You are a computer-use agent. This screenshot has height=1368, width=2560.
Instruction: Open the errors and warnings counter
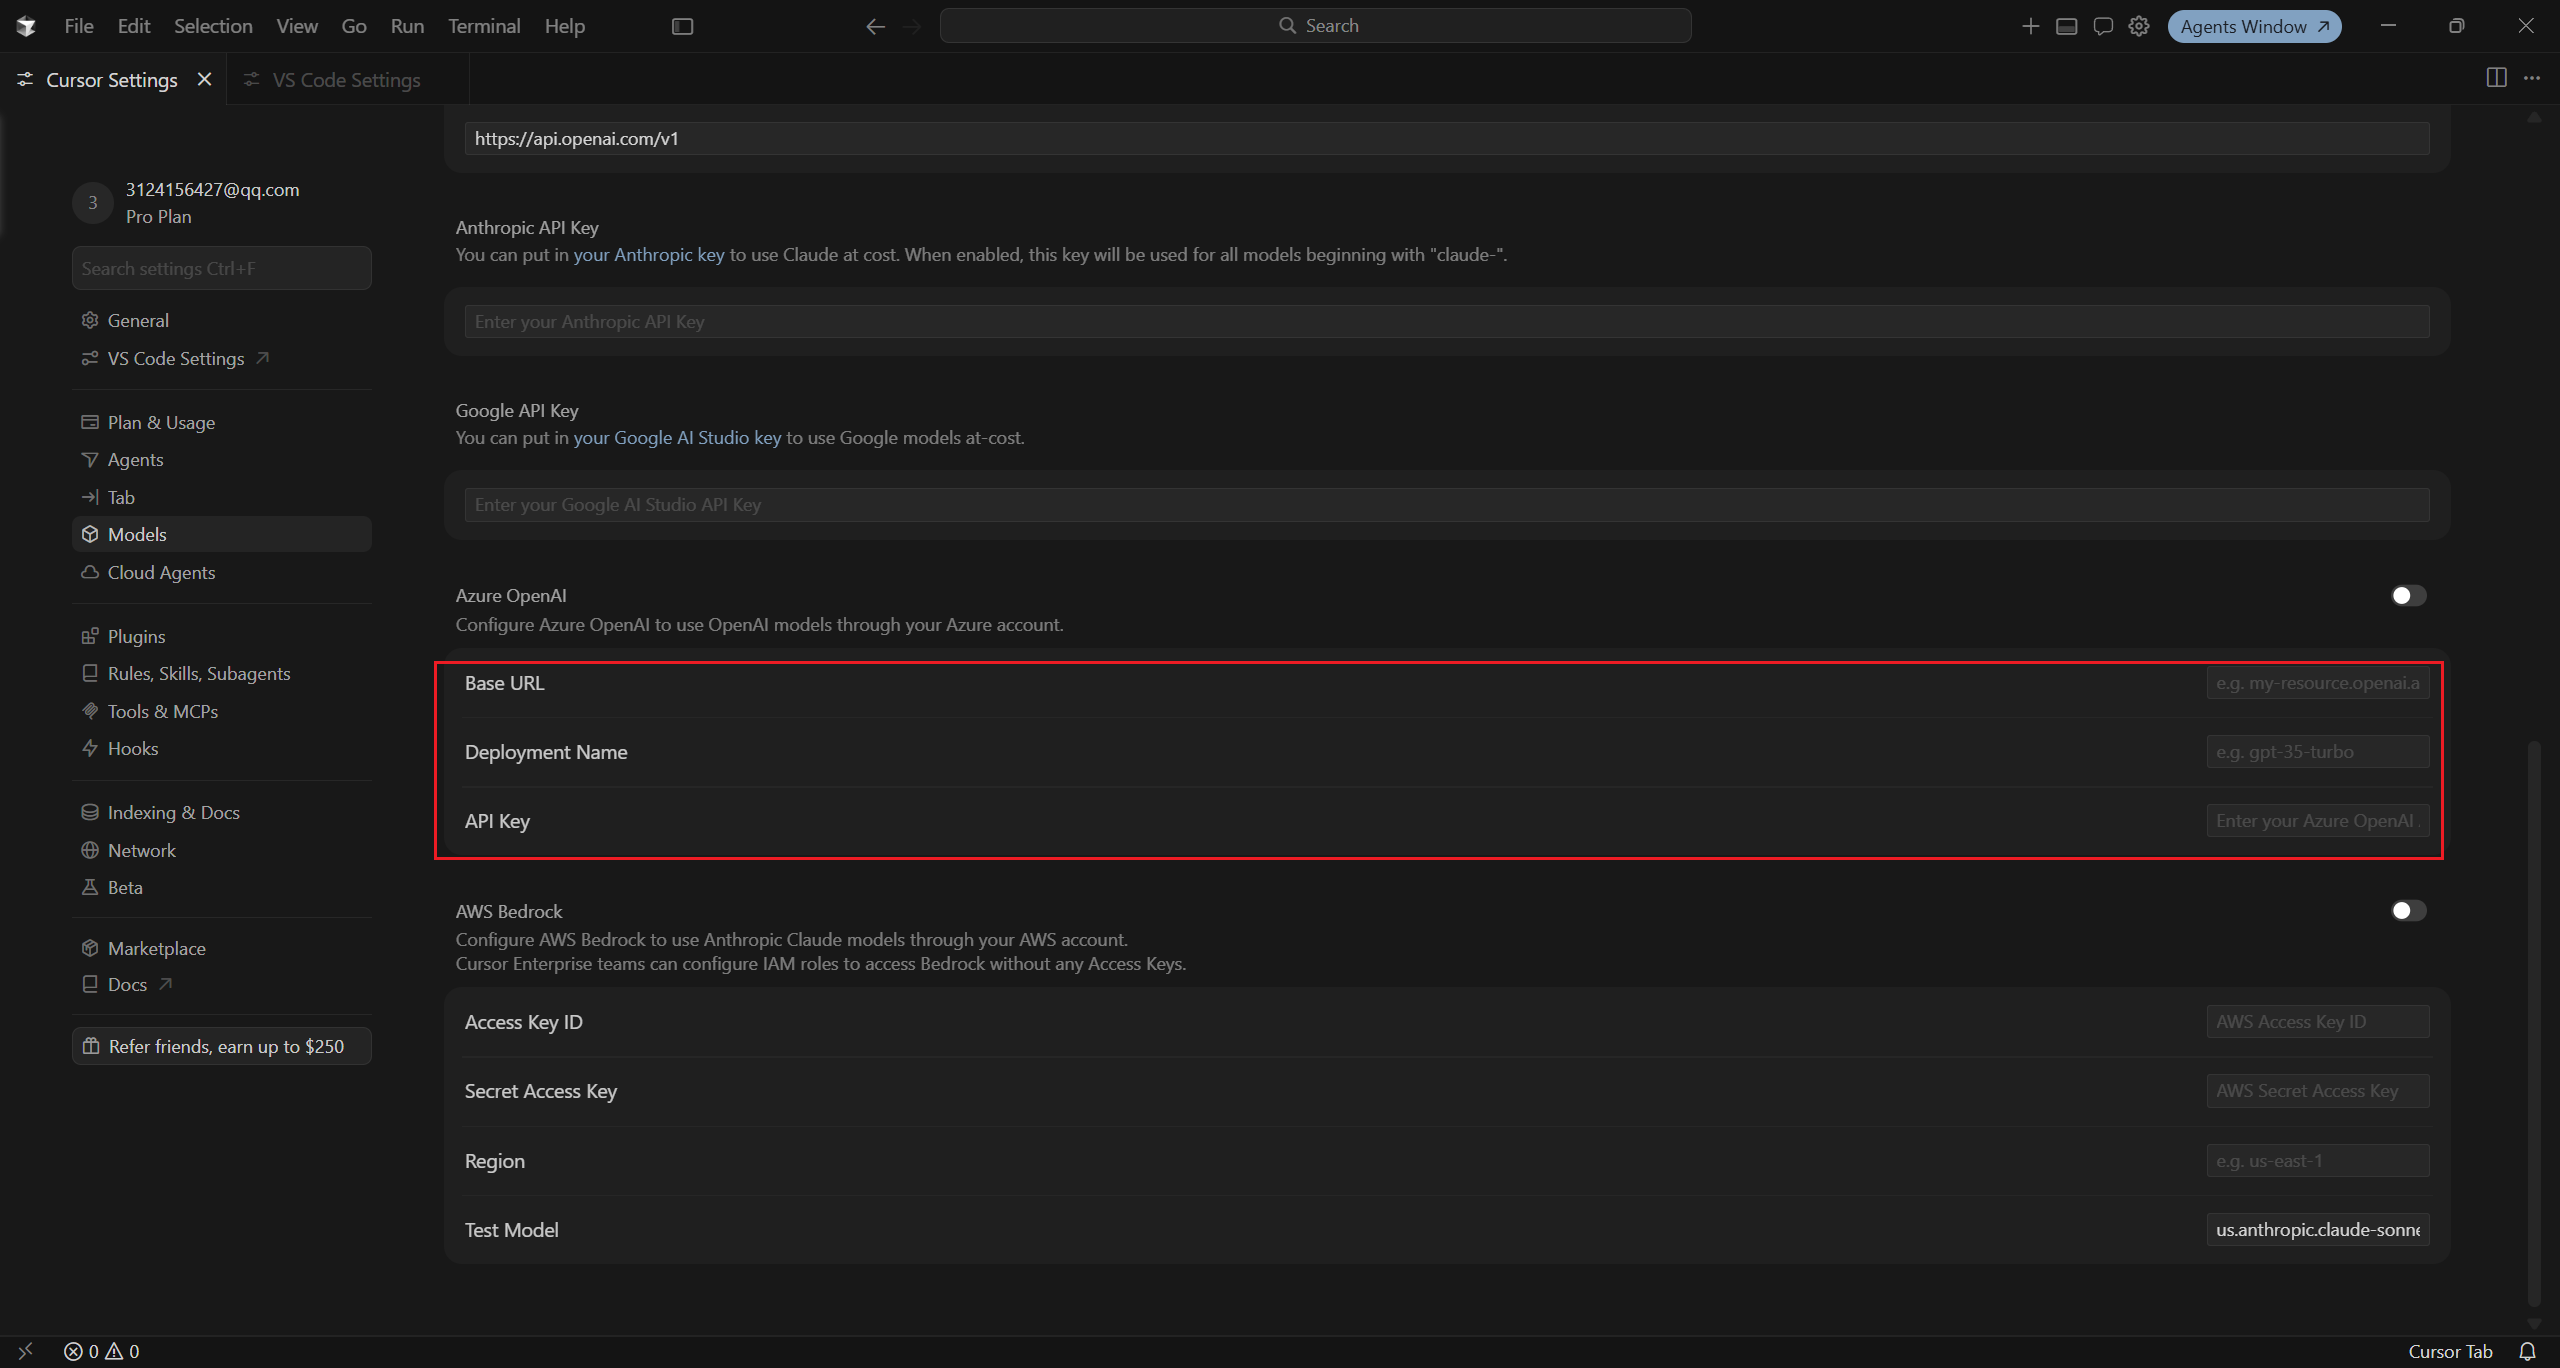[x=102, y=1351]
